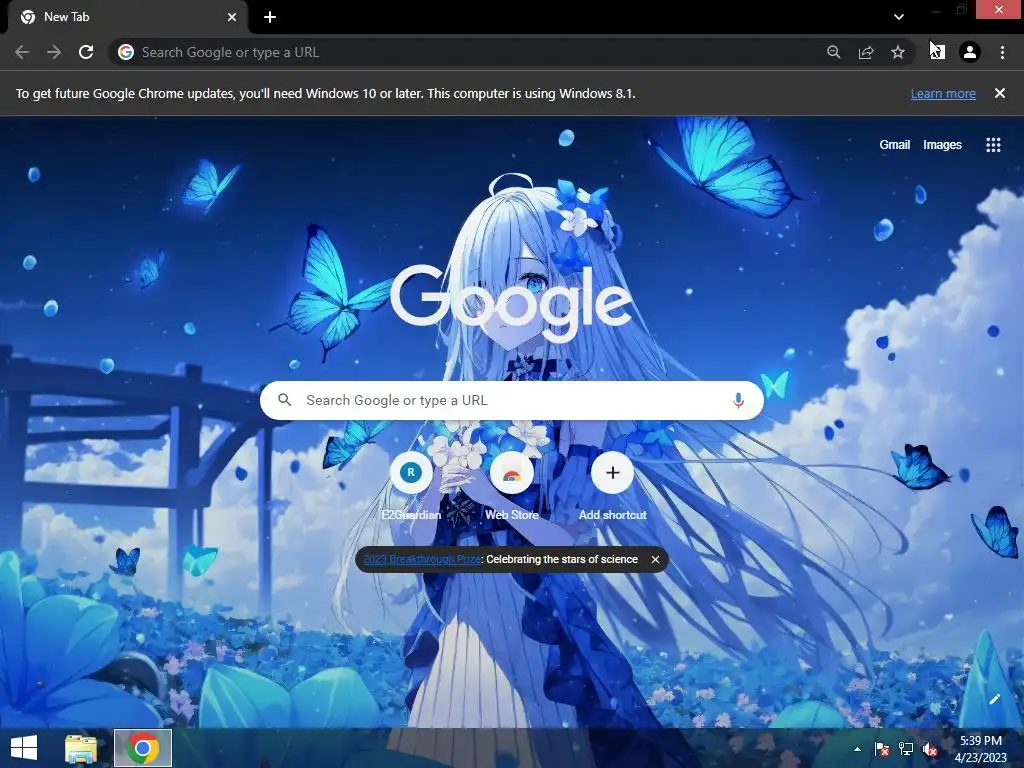Open the zoom magnifier icon in the address bar

833,52
